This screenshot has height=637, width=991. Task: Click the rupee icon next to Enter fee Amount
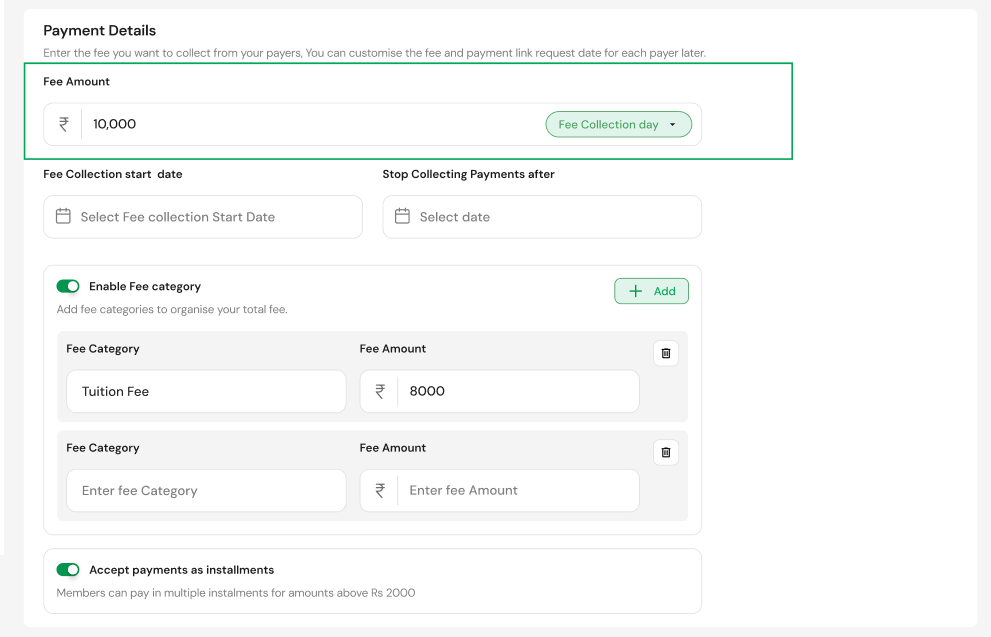pos(378,490)
